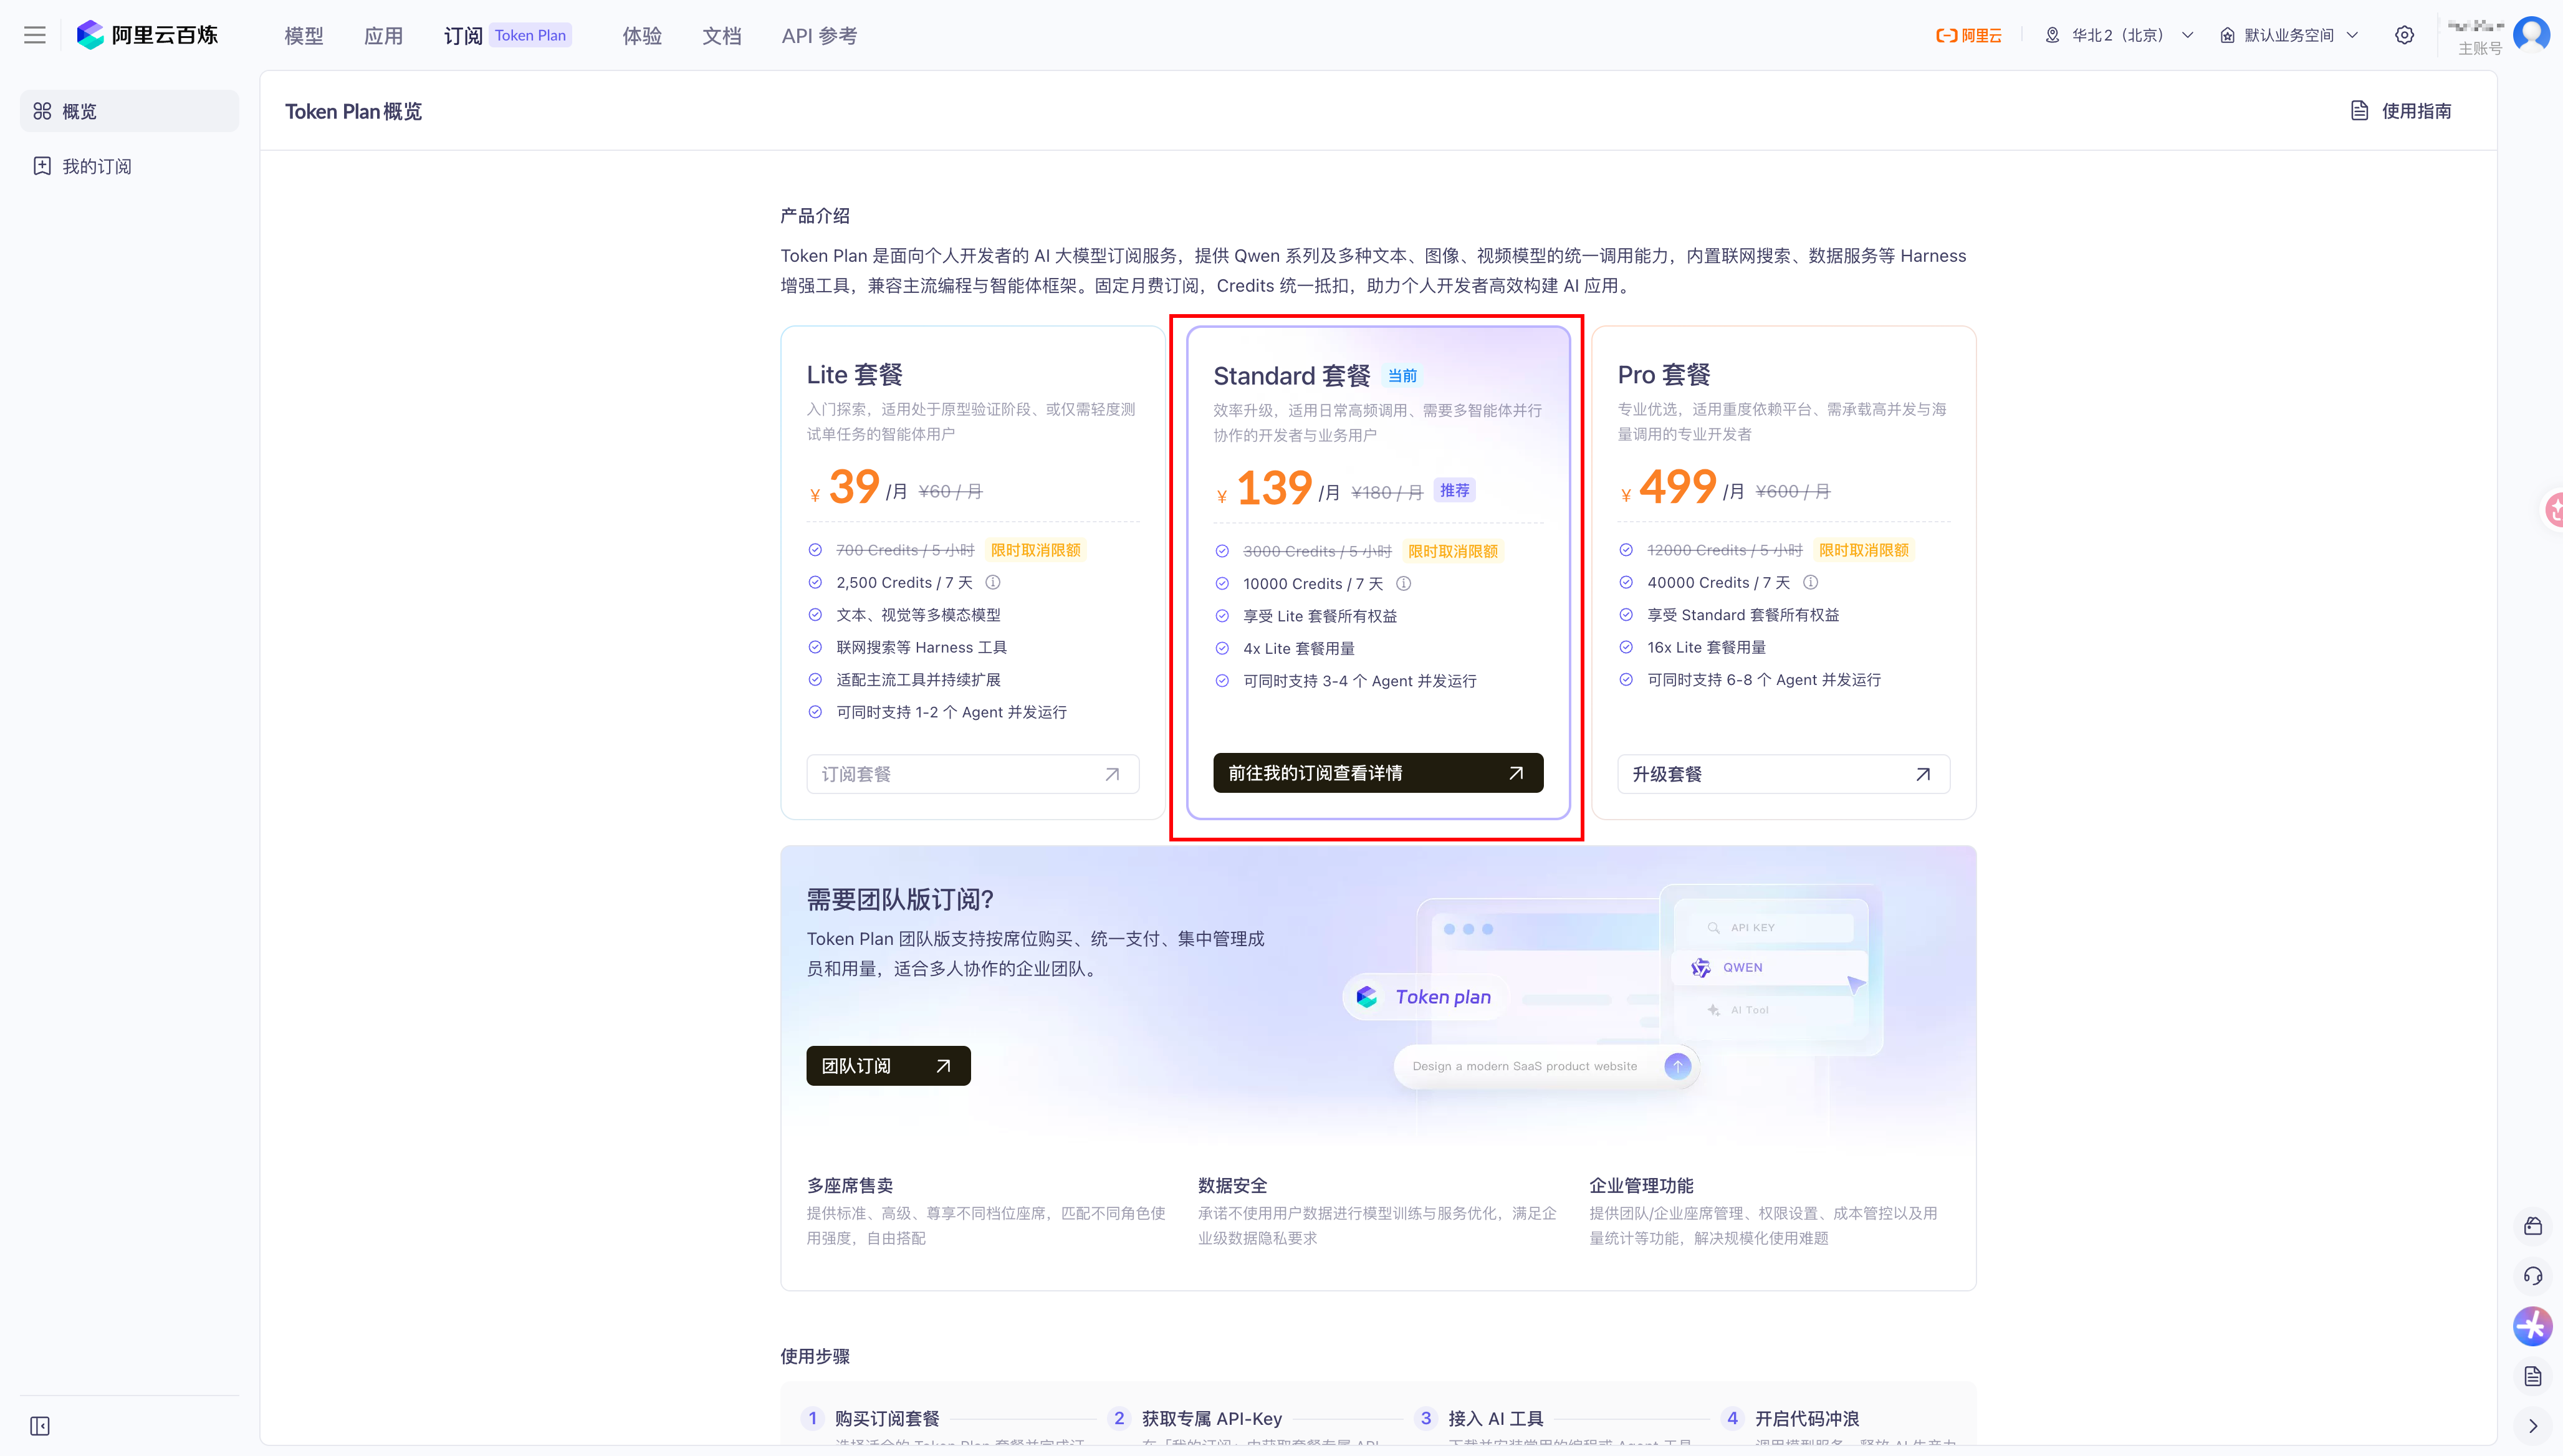Click info icon next to 40000 Credits / 7 天

point(1810,582)
